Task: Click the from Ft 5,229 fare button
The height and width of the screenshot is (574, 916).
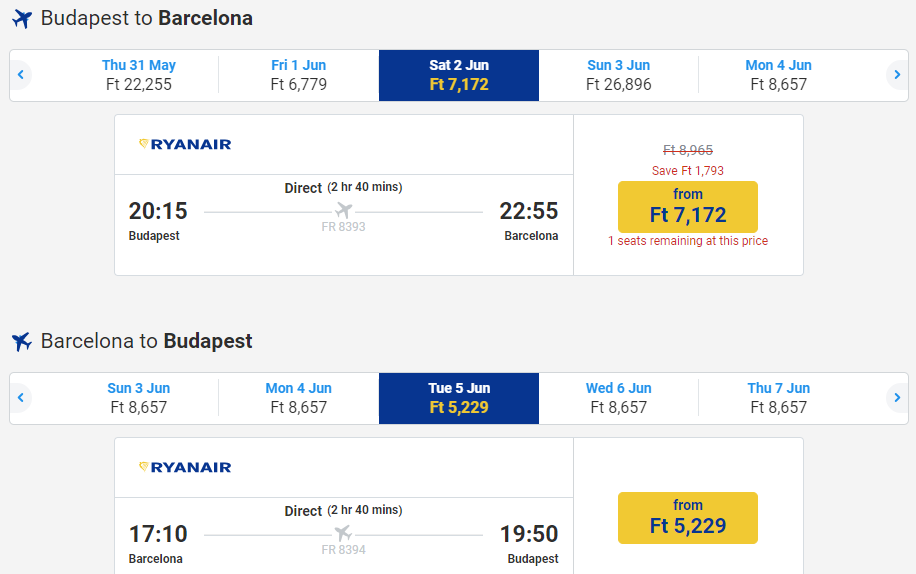Action: 688,517
